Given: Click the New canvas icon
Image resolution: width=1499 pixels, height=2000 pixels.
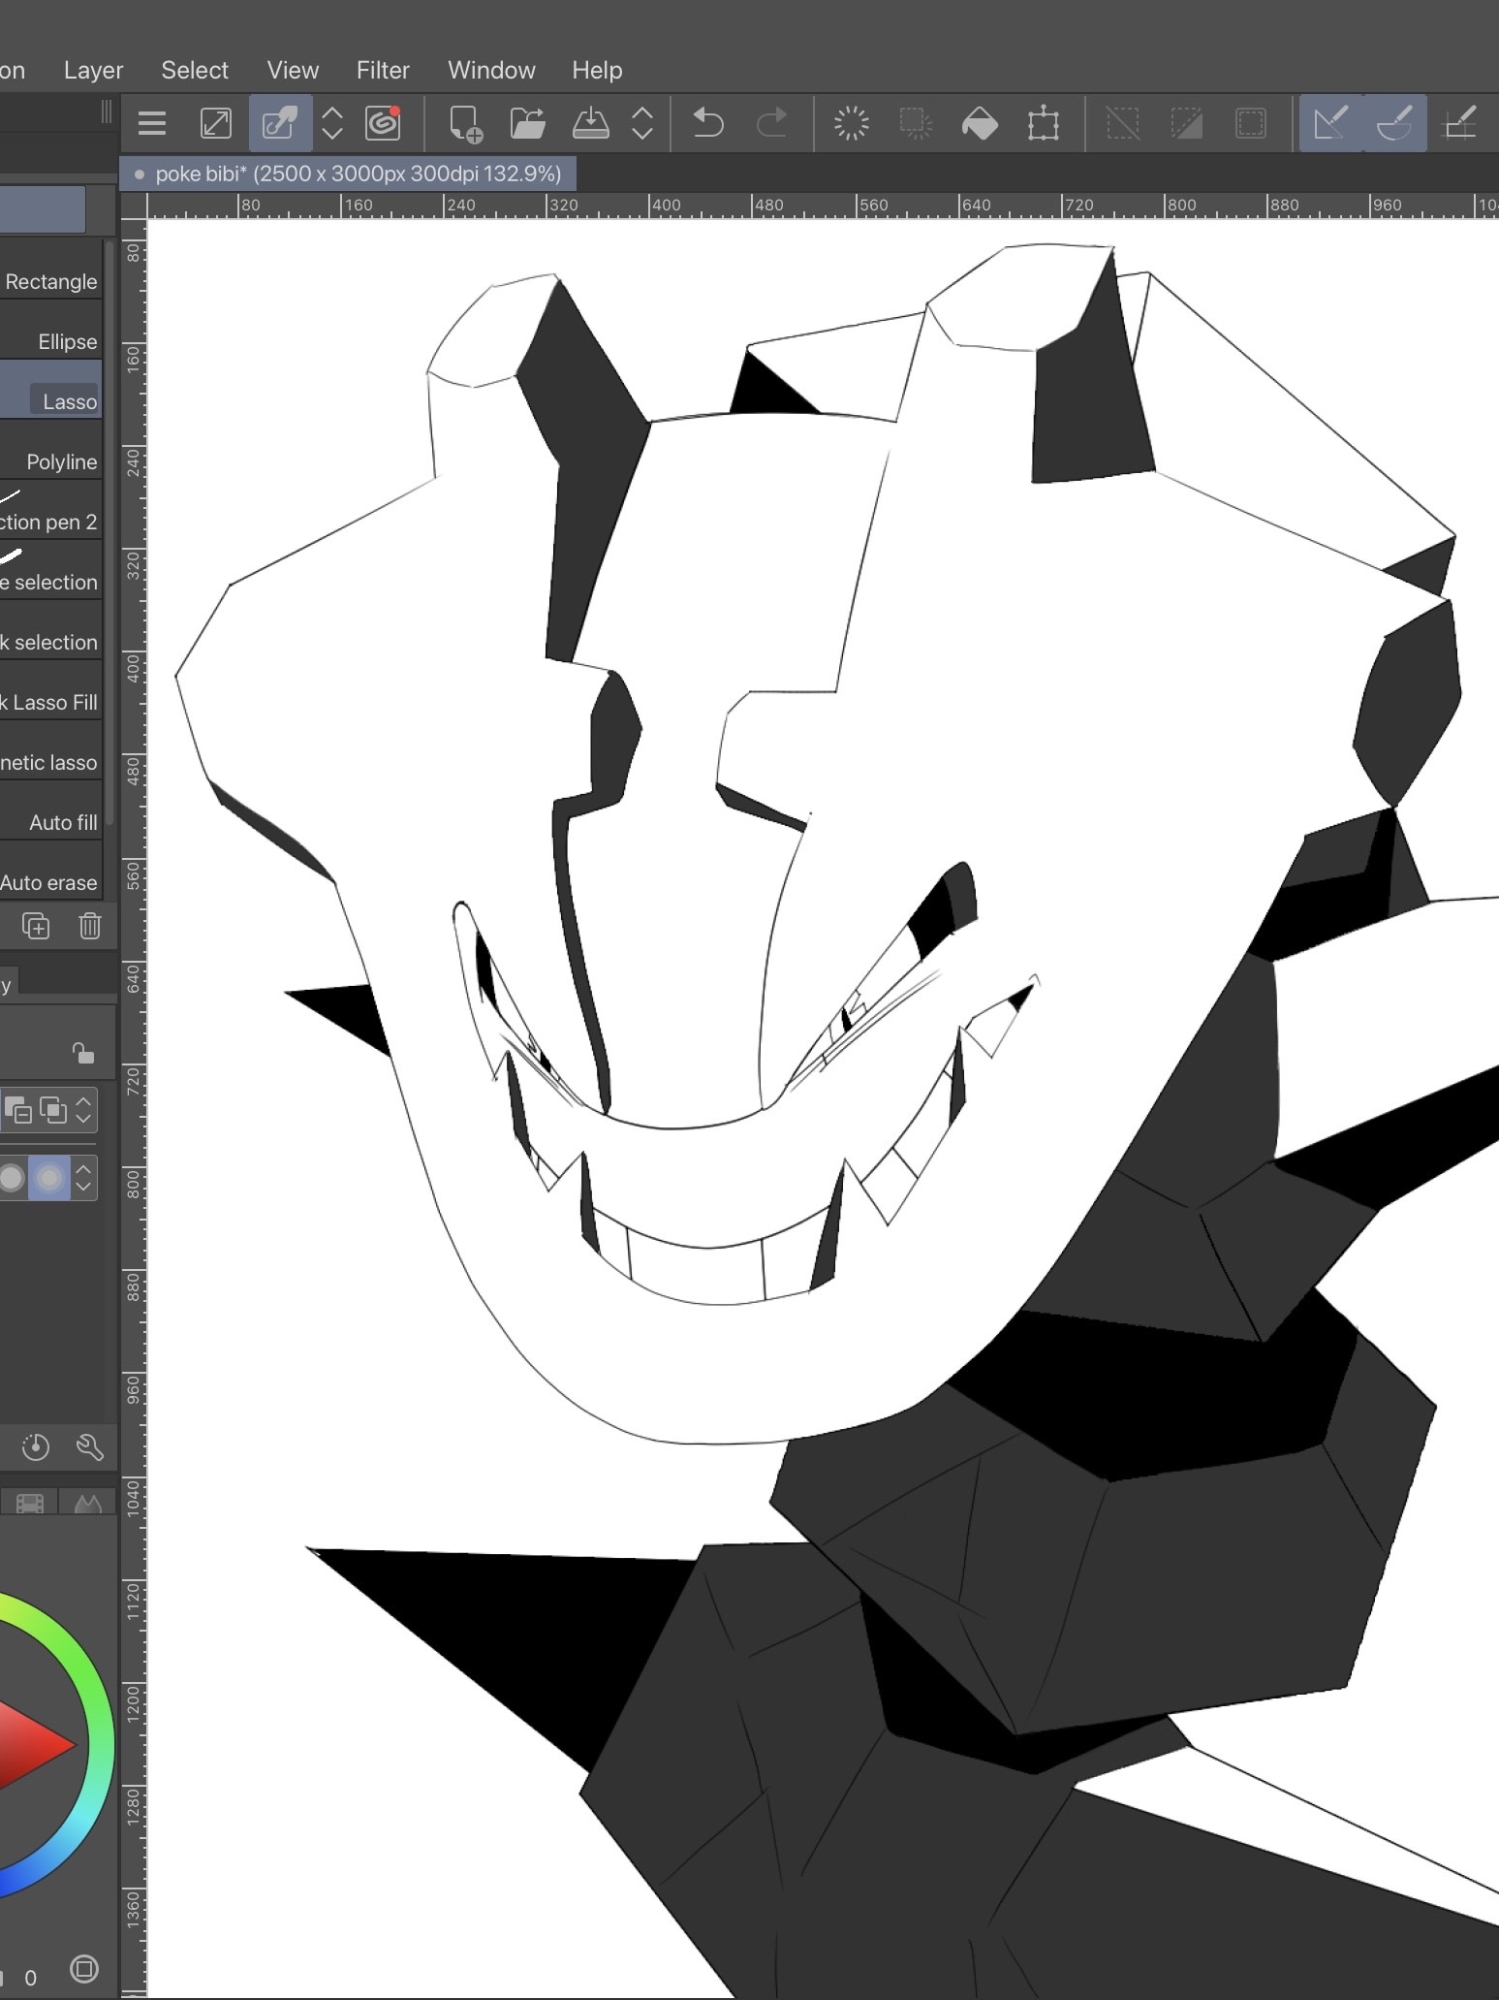Looking at the screenshot, I should tap(465, 124).
